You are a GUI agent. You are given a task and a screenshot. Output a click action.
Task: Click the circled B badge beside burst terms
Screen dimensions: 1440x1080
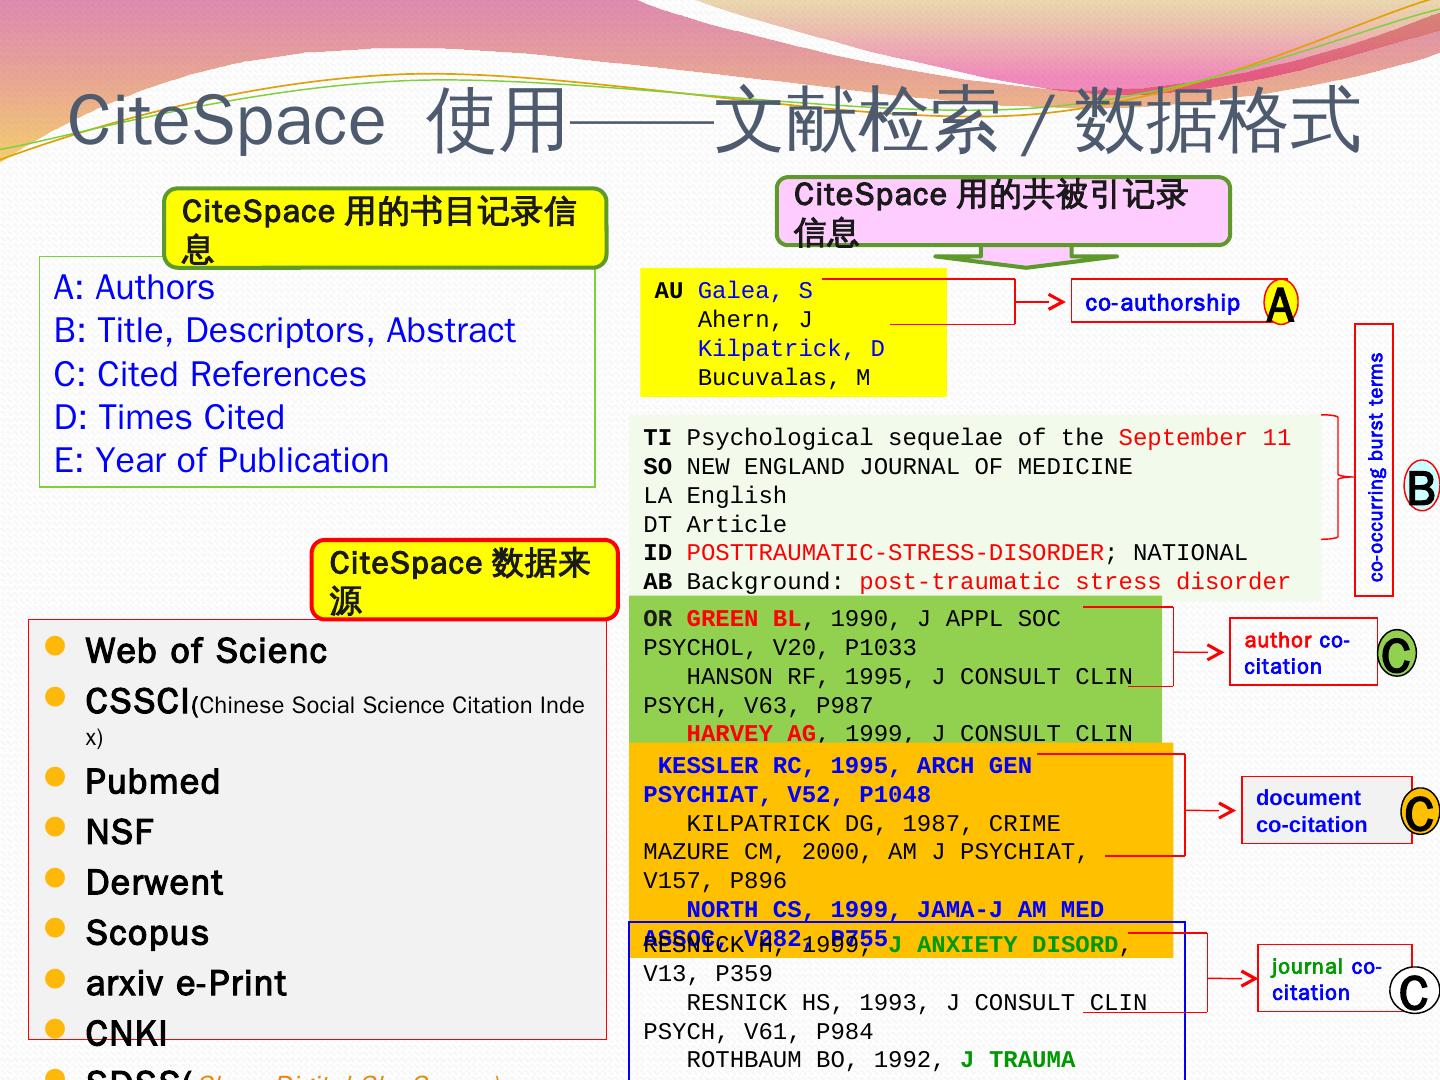pyautogui.click(x=1421, y=487)
